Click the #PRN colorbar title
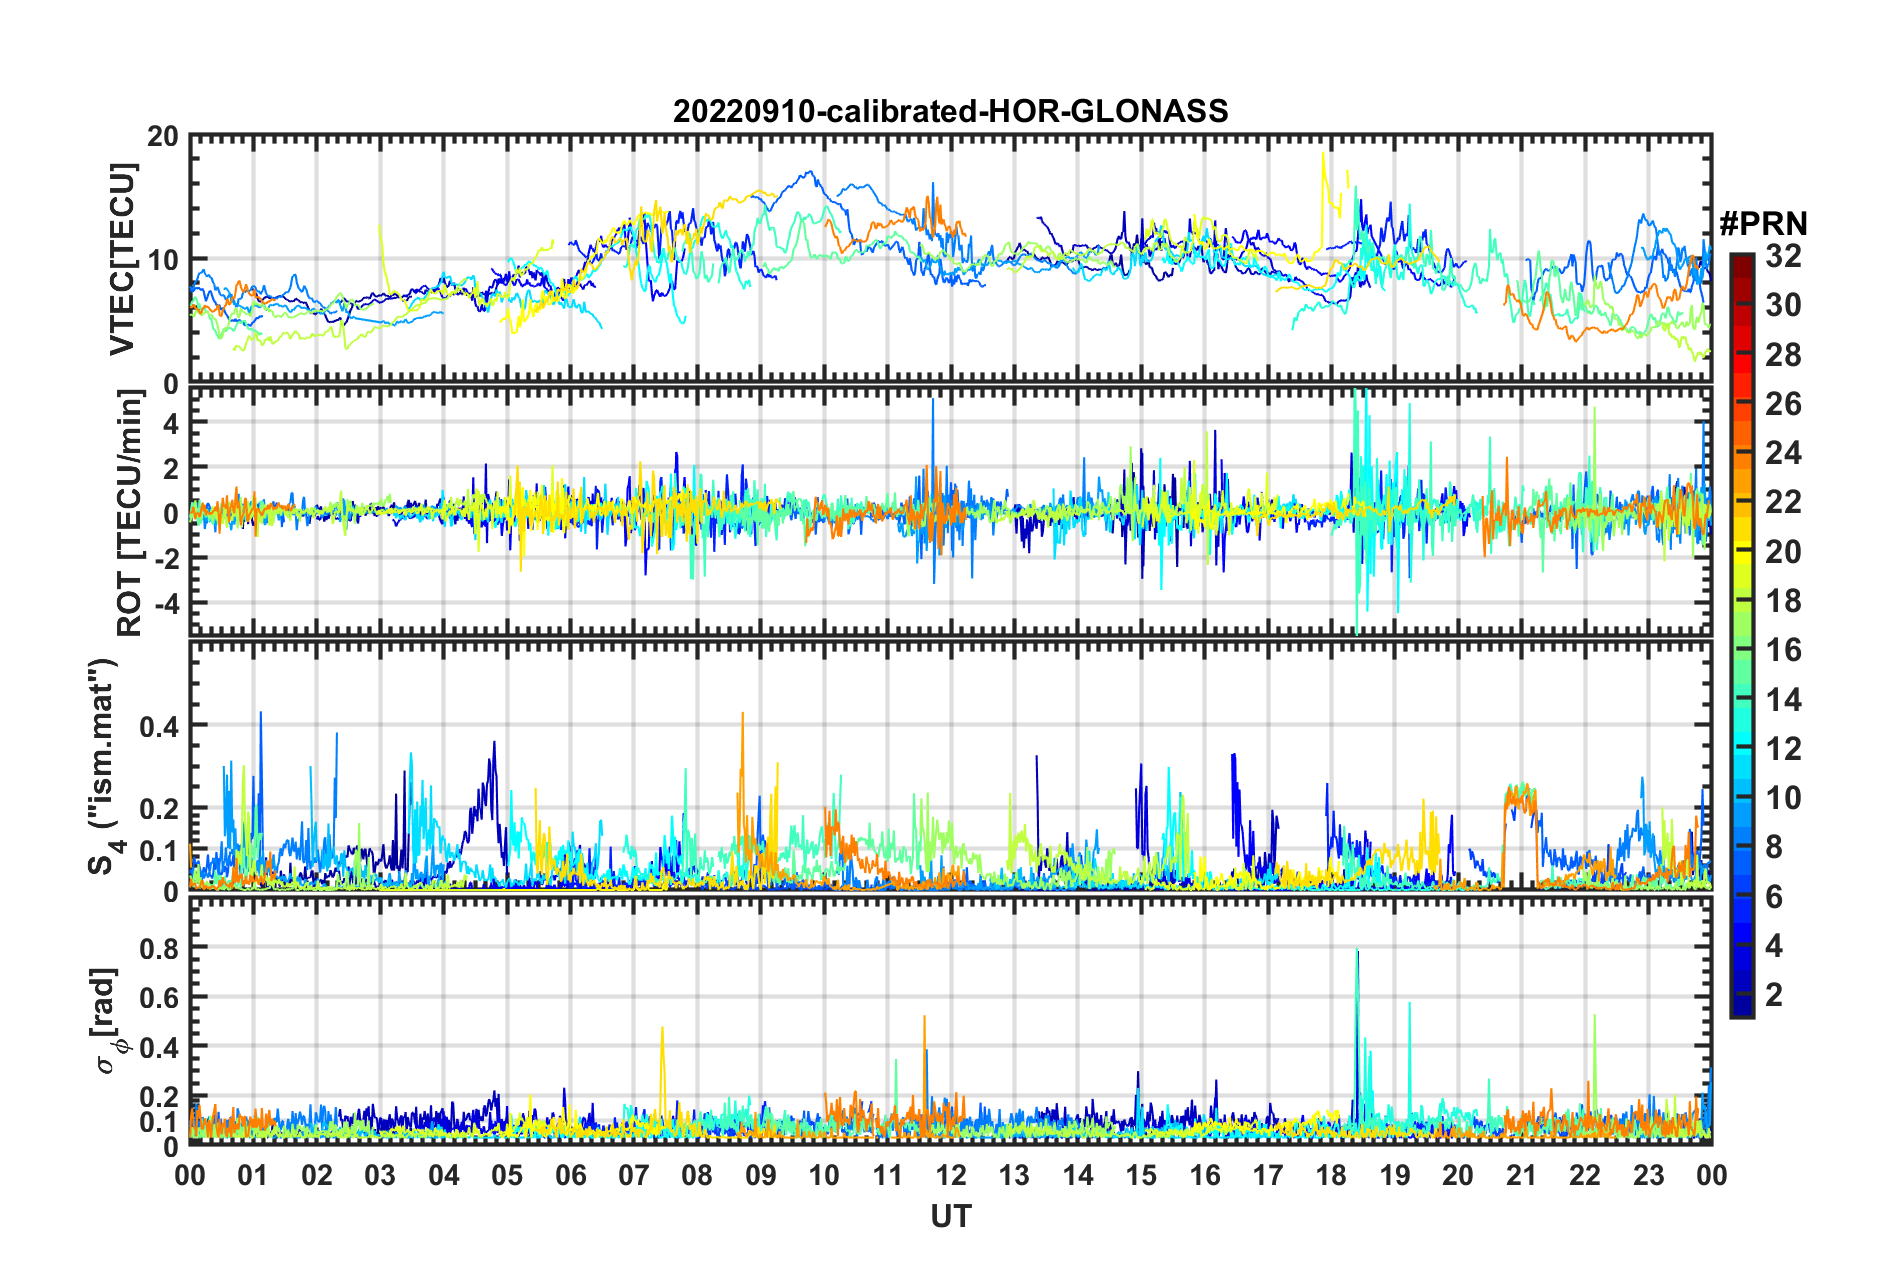Screen dimensions: 1902x1272 coord(1763,223)
